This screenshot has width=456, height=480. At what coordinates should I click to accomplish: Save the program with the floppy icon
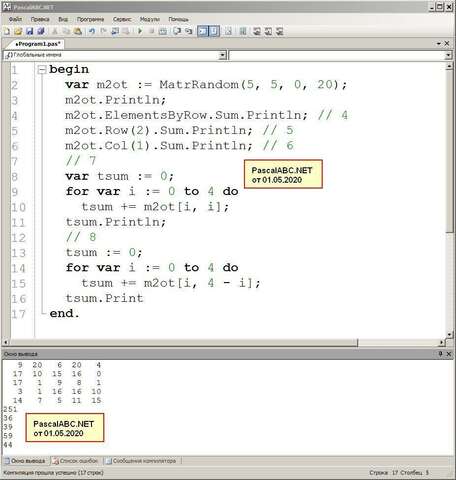coord(29,31)
